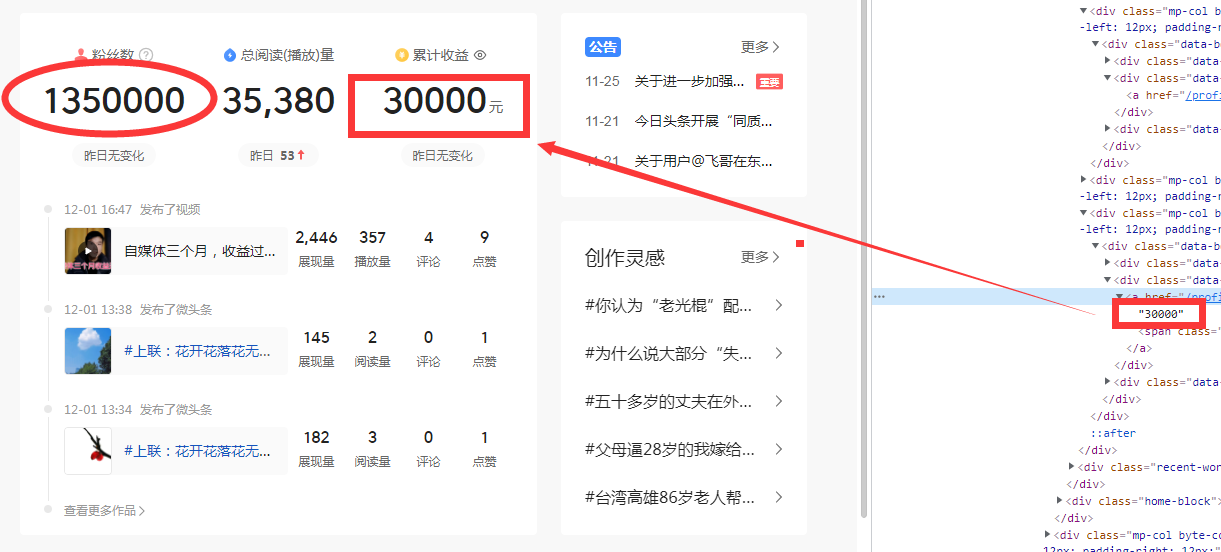The height and width of the screenshot is (552, 1221).
Task: Click the blue 公告 tag
Action: 603,47
